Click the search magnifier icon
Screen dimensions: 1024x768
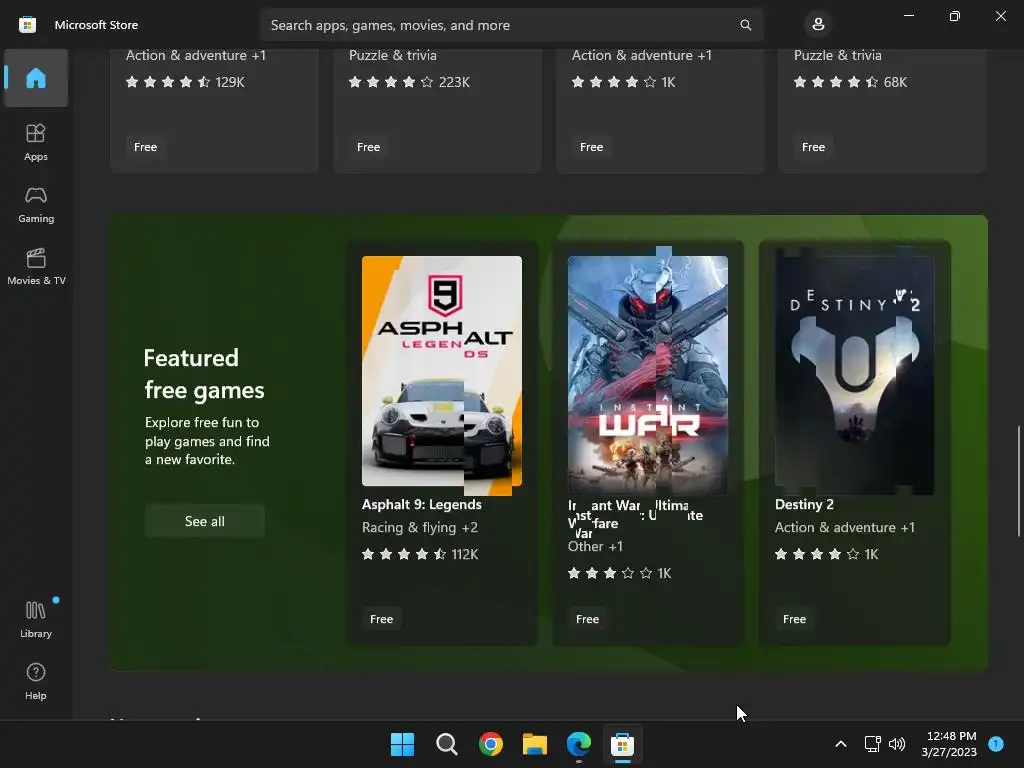point(745,25)
